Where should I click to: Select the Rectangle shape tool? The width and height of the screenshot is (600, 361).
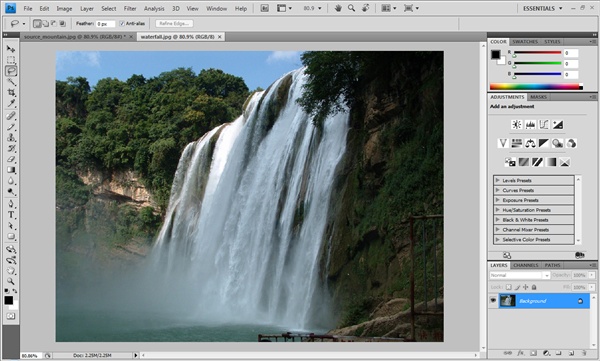tap(11, 237)
